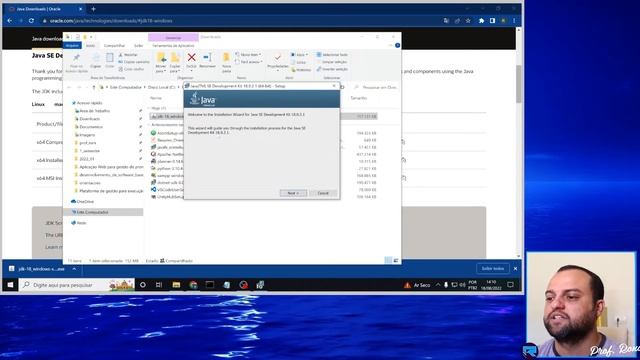Viewport: 640px width, 360px height.
Task: Switch to the Início ribbon tab
Action: click(x=90, y=45)
